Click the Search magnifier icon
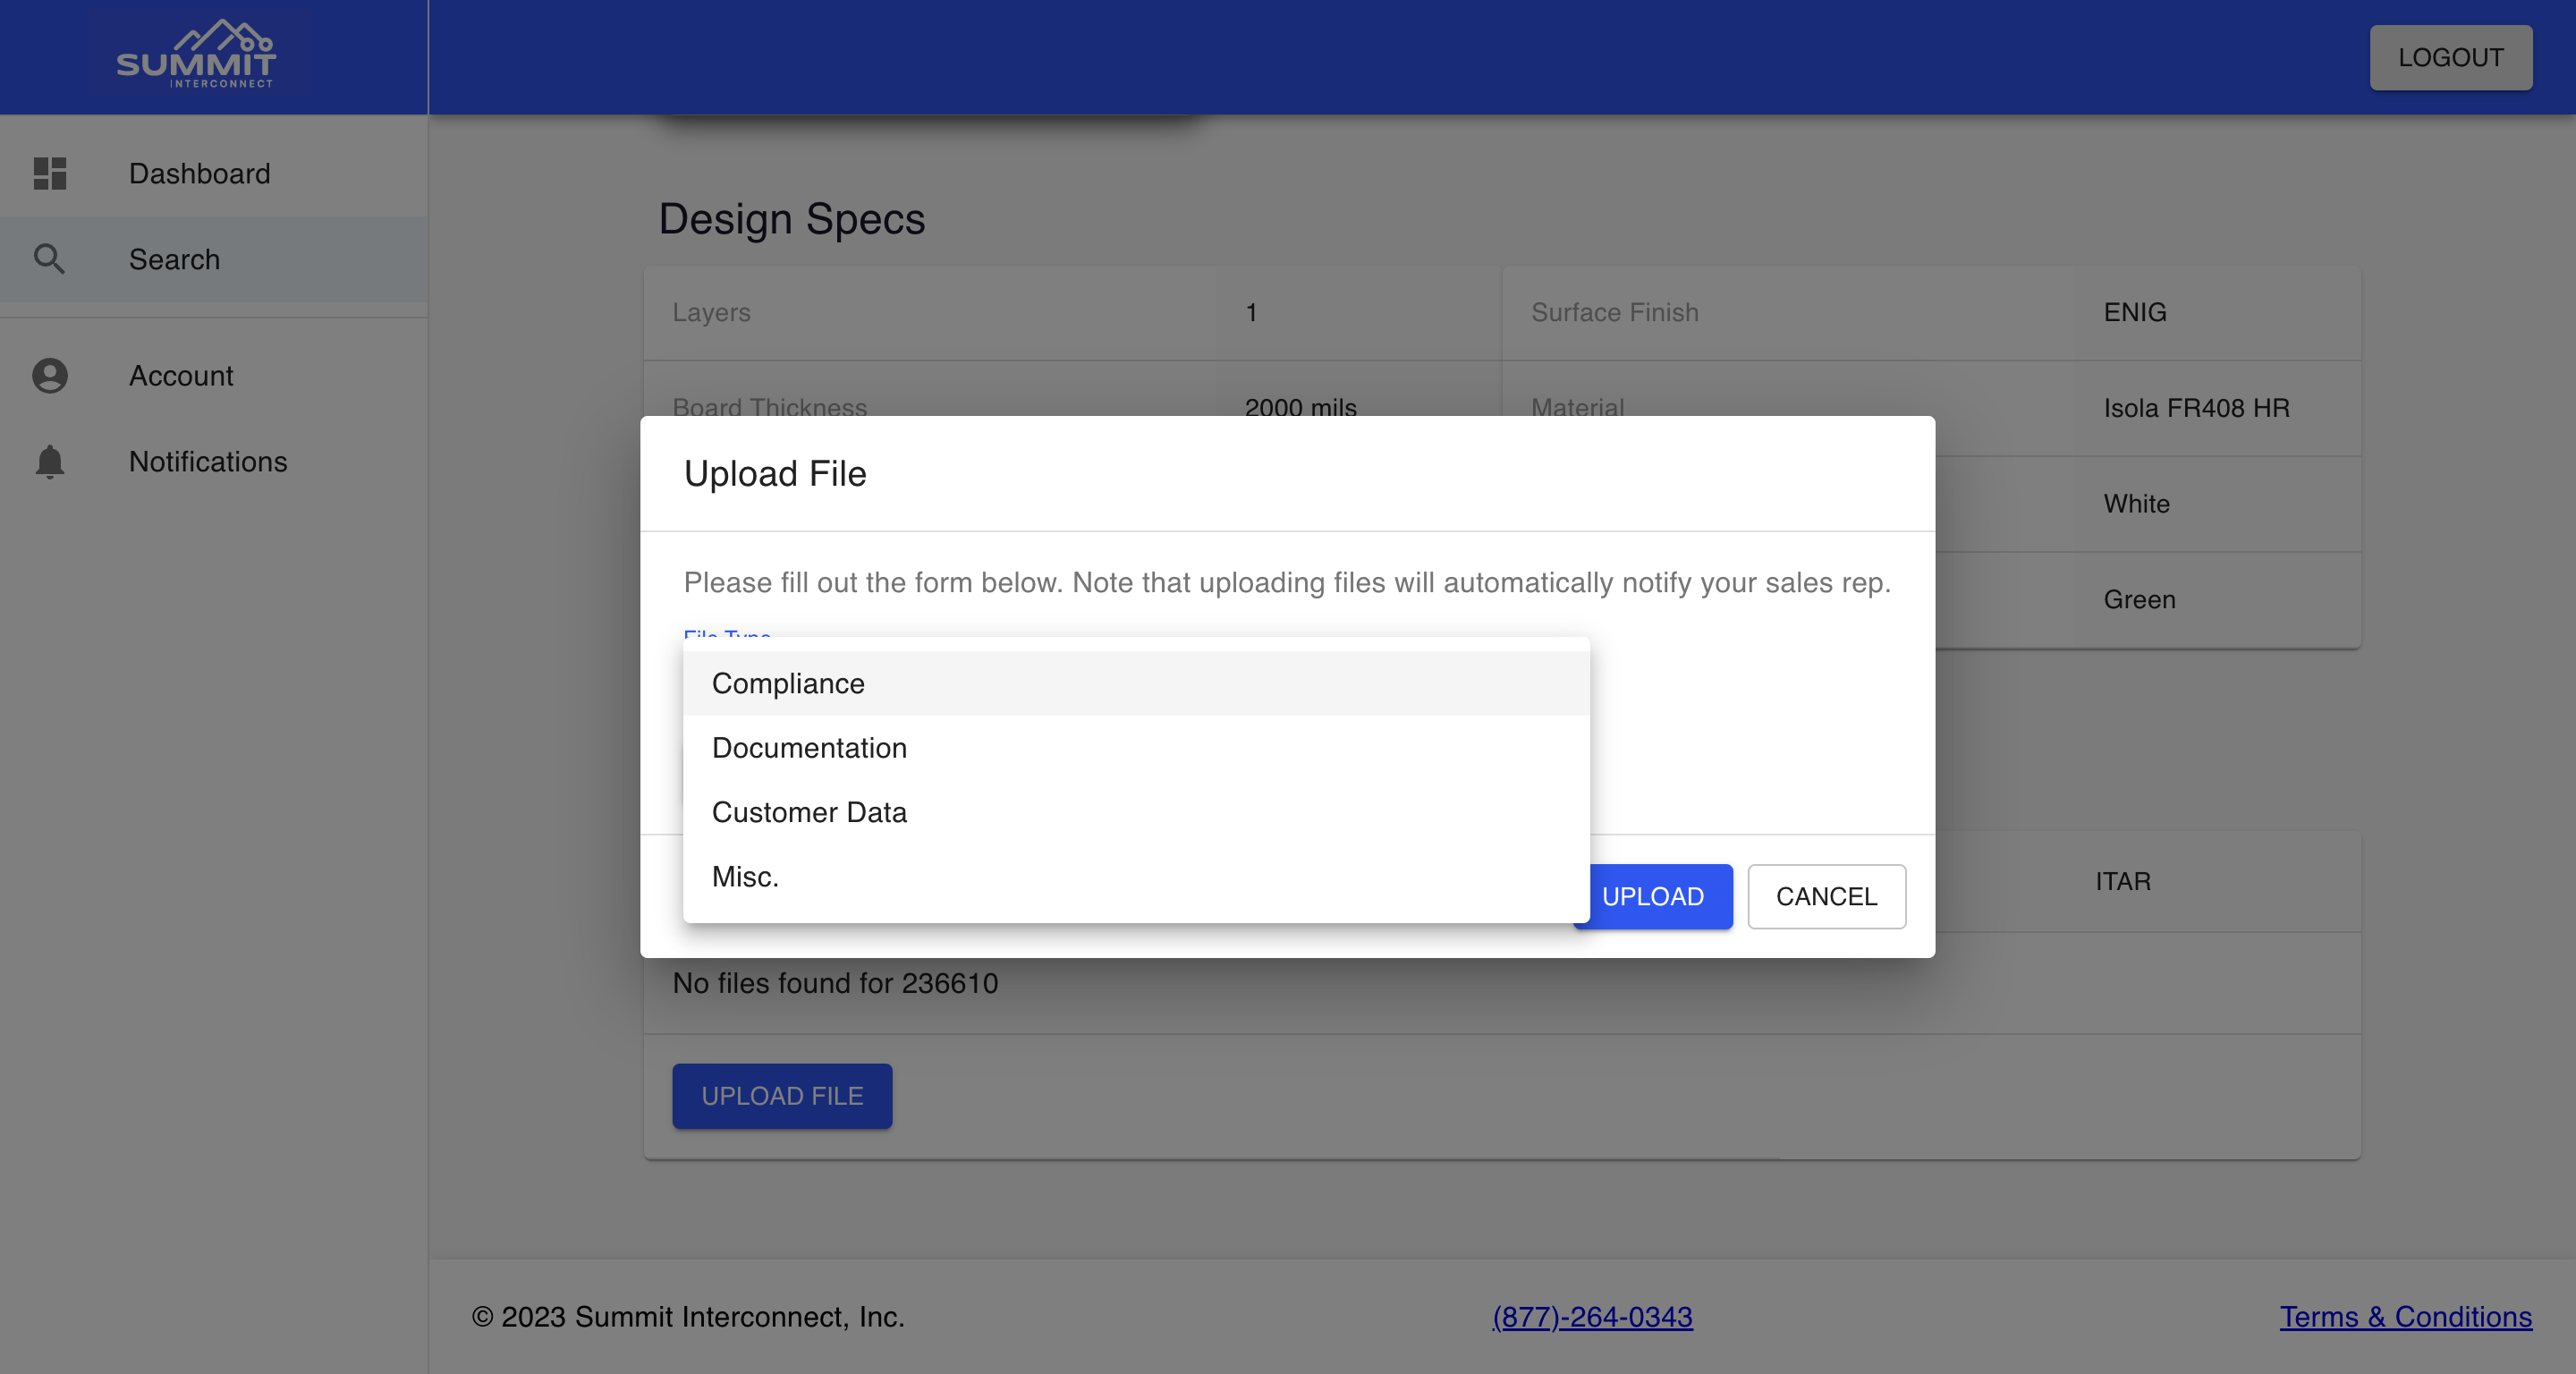The image size is (2576, 1374). (50, 259)
